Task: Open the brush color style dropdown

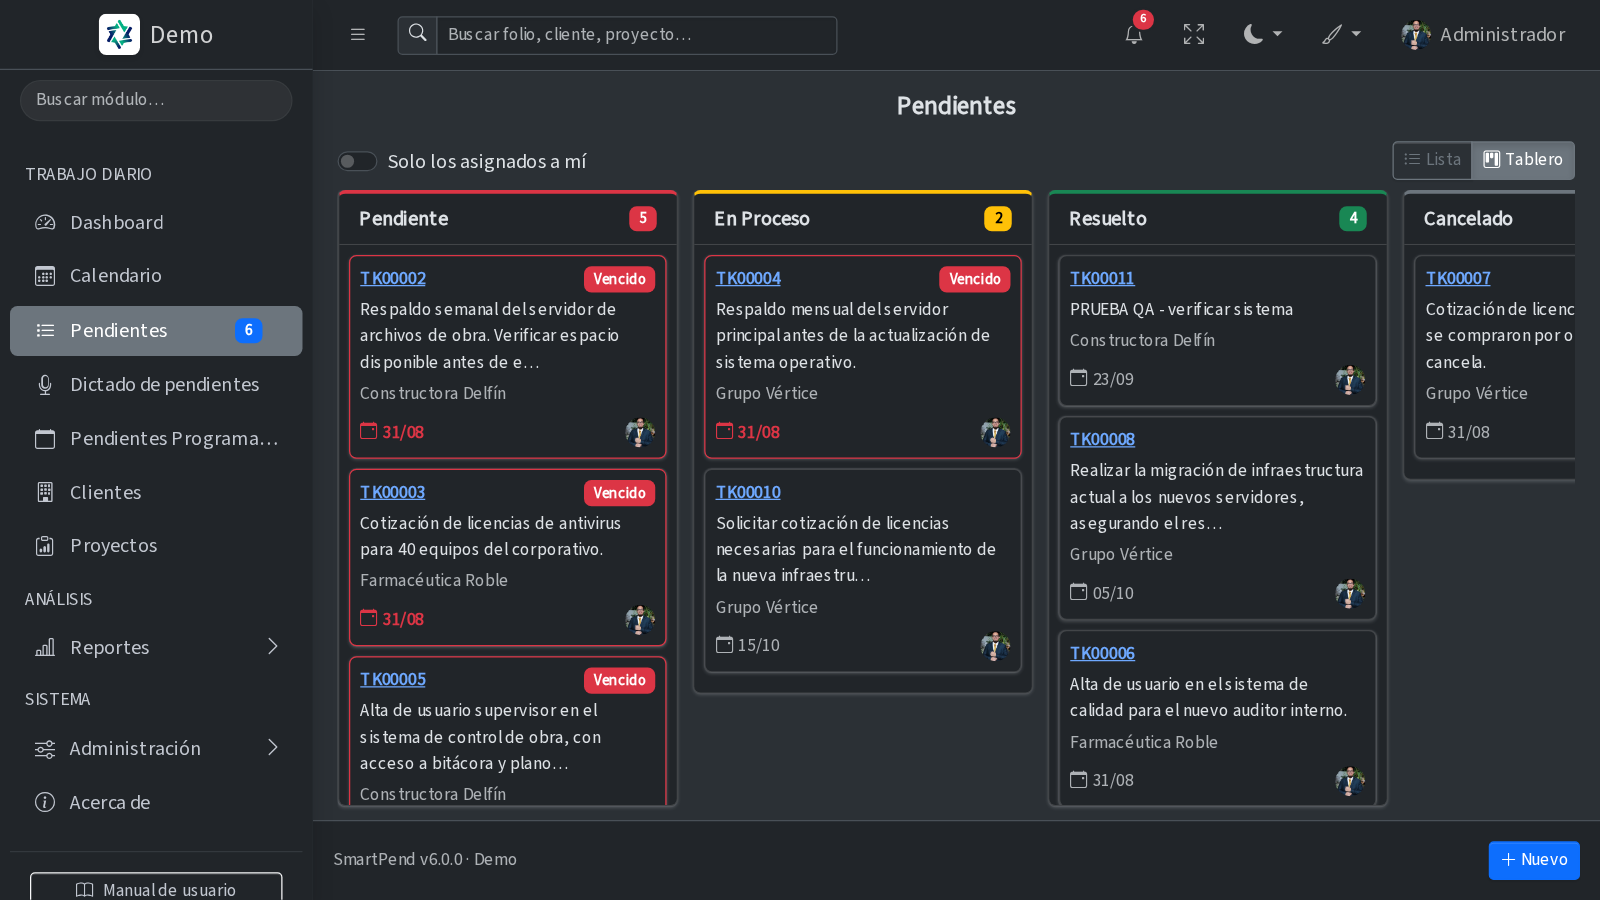Action: pos(1341,35)
